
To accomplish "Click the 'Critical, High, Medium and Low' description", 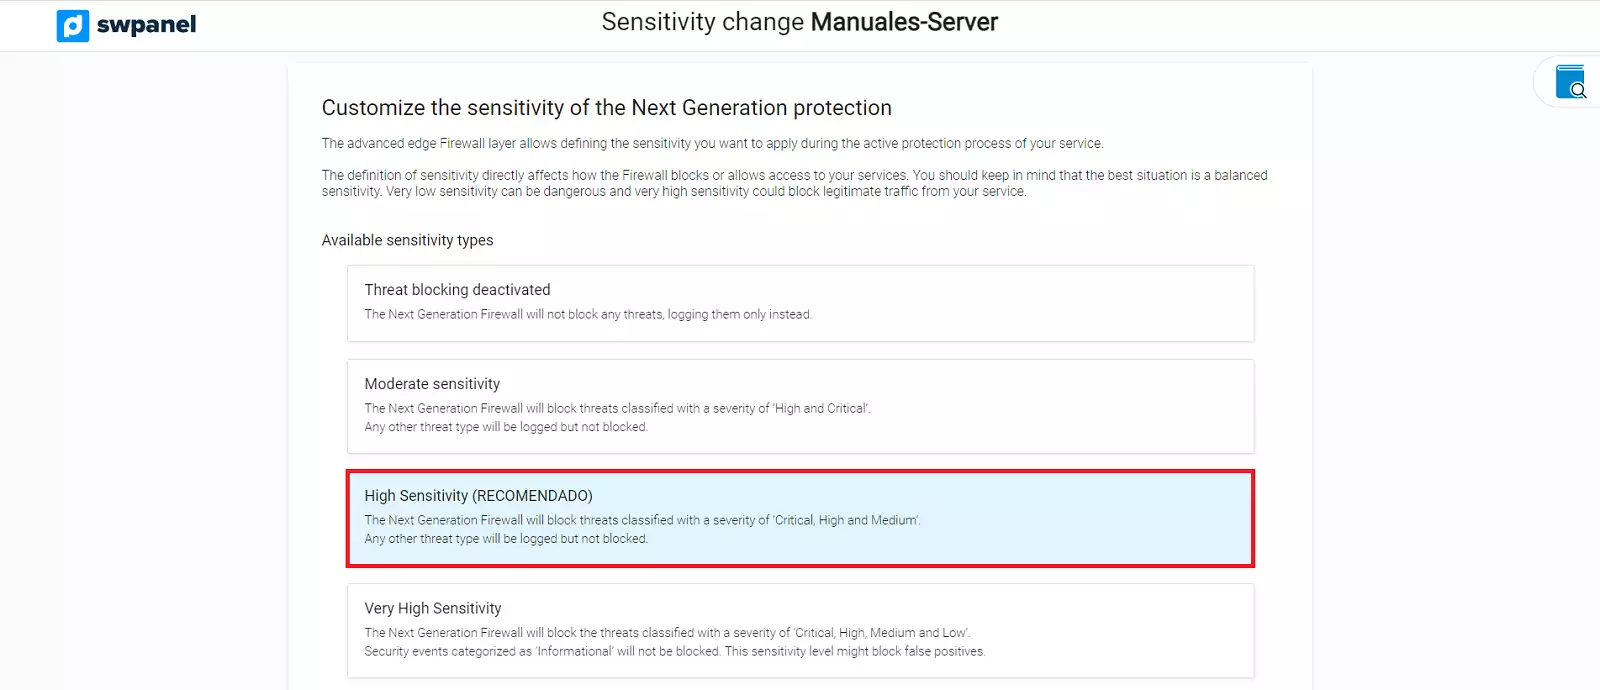I will click(x=667, y=633).
